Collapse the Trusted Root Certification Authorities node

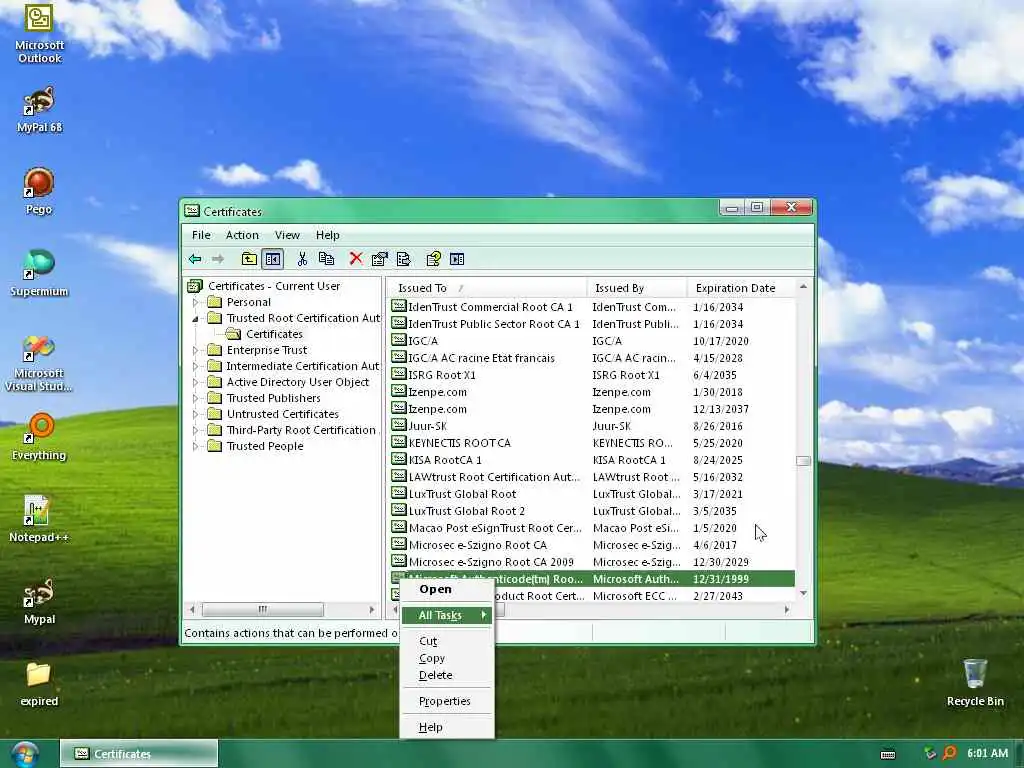(195, 319)
